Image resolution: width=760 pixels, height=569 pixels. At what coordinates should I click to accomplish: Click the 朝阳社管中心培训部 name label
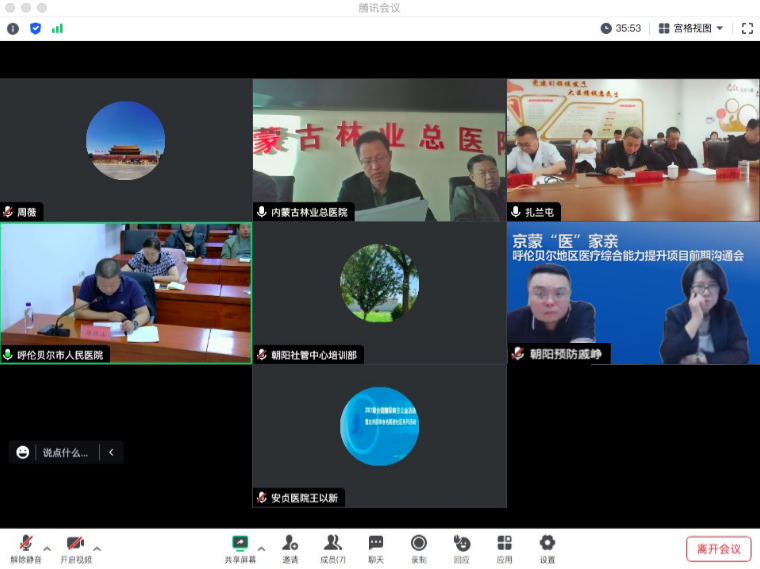tap(314, 355)
